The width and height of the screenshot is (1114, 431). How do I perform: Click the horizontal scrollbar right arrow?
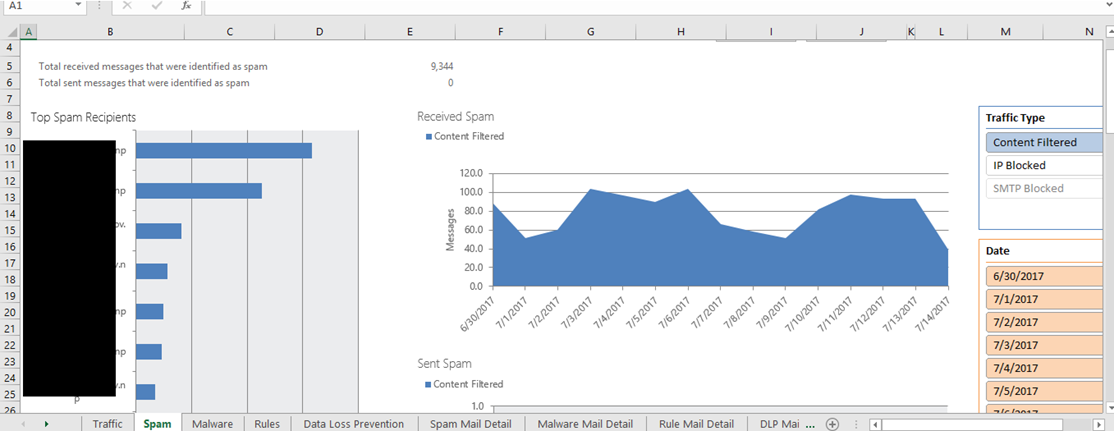coord(1107,424)
